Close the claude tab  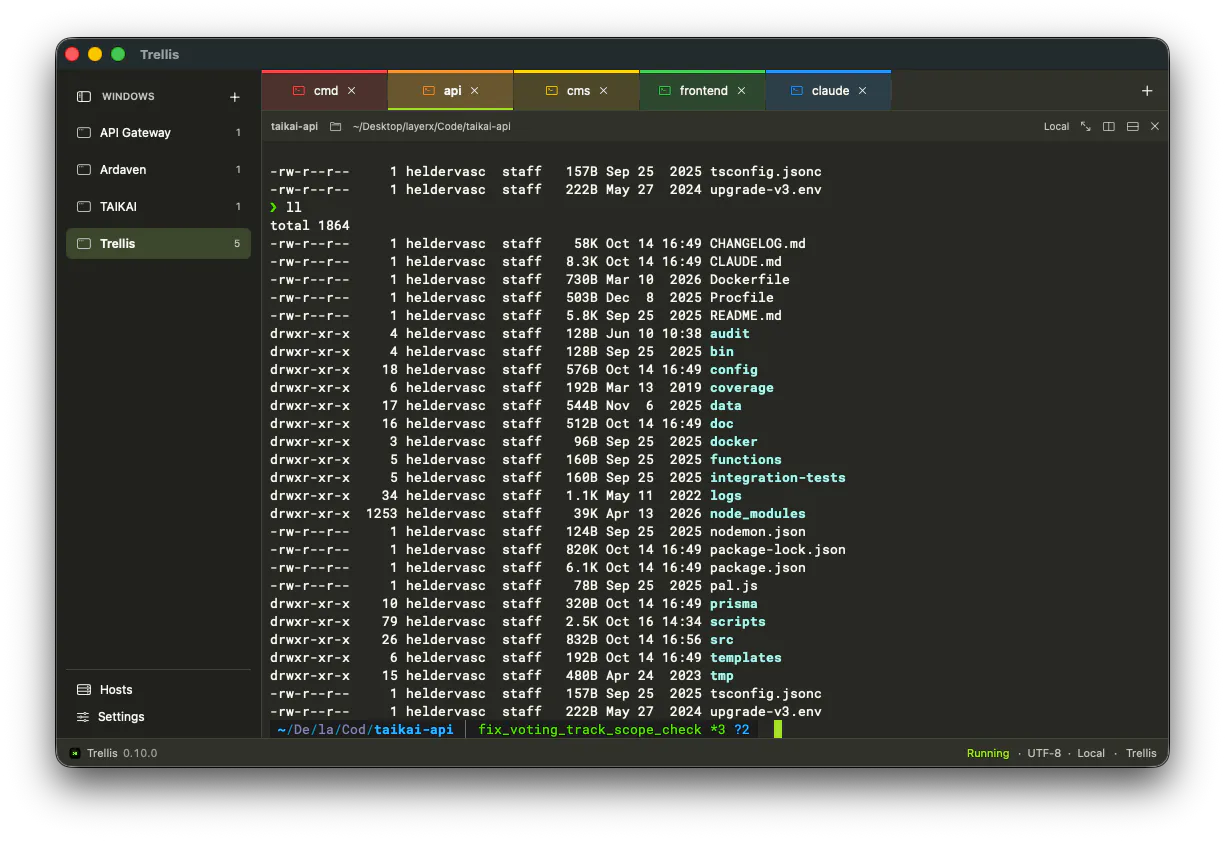click(862, 91)
